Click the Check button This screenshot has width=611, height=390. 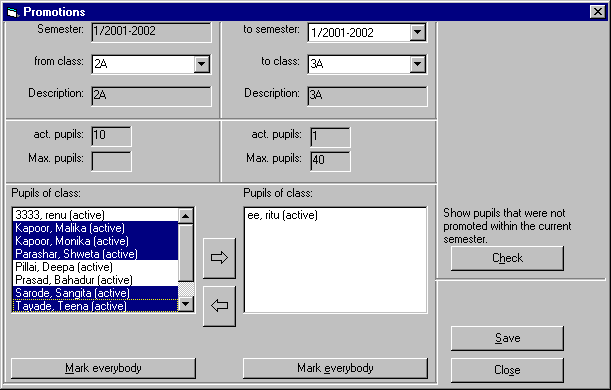507,258
